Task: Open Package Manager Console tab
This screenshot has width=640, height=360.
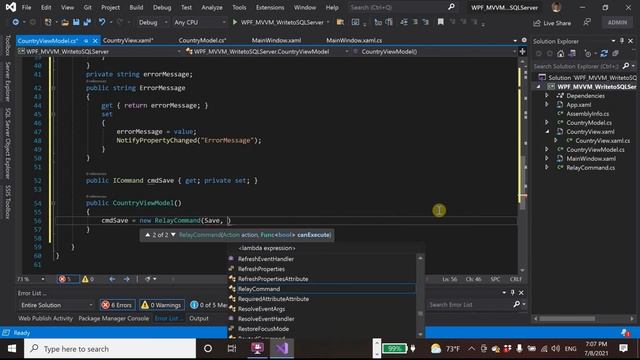Action: click(114, 318)
